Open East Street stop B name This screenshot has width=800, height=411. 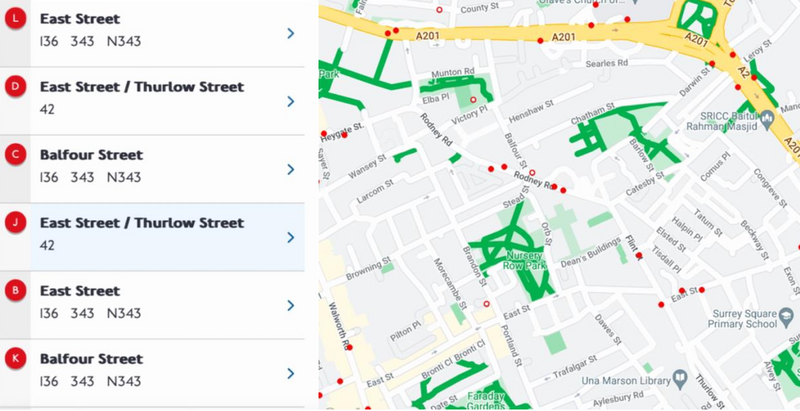pyautogui.click(x=80, y=291)
